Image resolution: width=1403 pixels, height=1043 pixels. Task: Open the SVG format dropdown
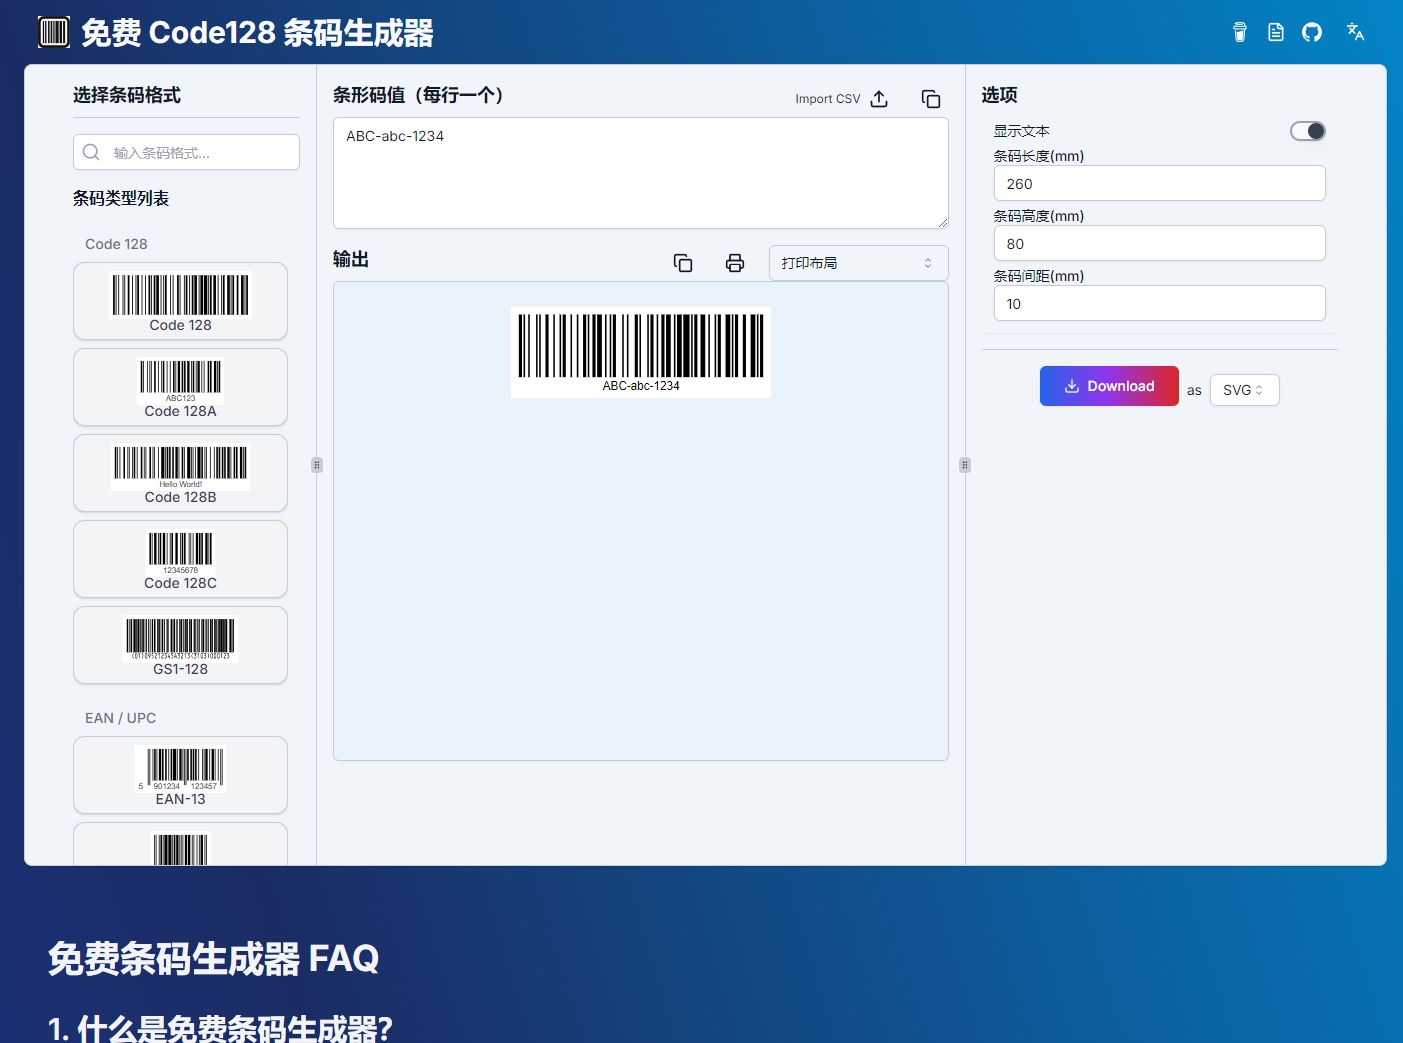point(1244,390)
